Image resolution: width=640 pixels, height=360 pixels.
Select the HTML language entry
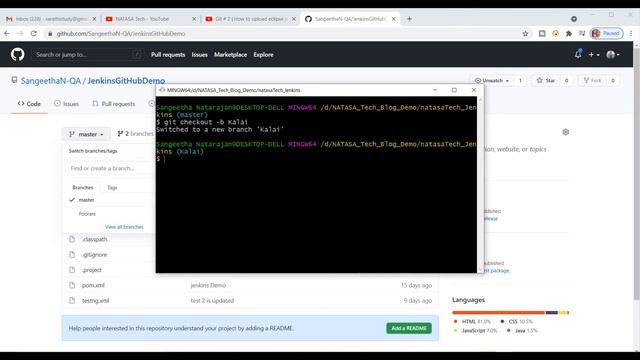pos(472,322)
